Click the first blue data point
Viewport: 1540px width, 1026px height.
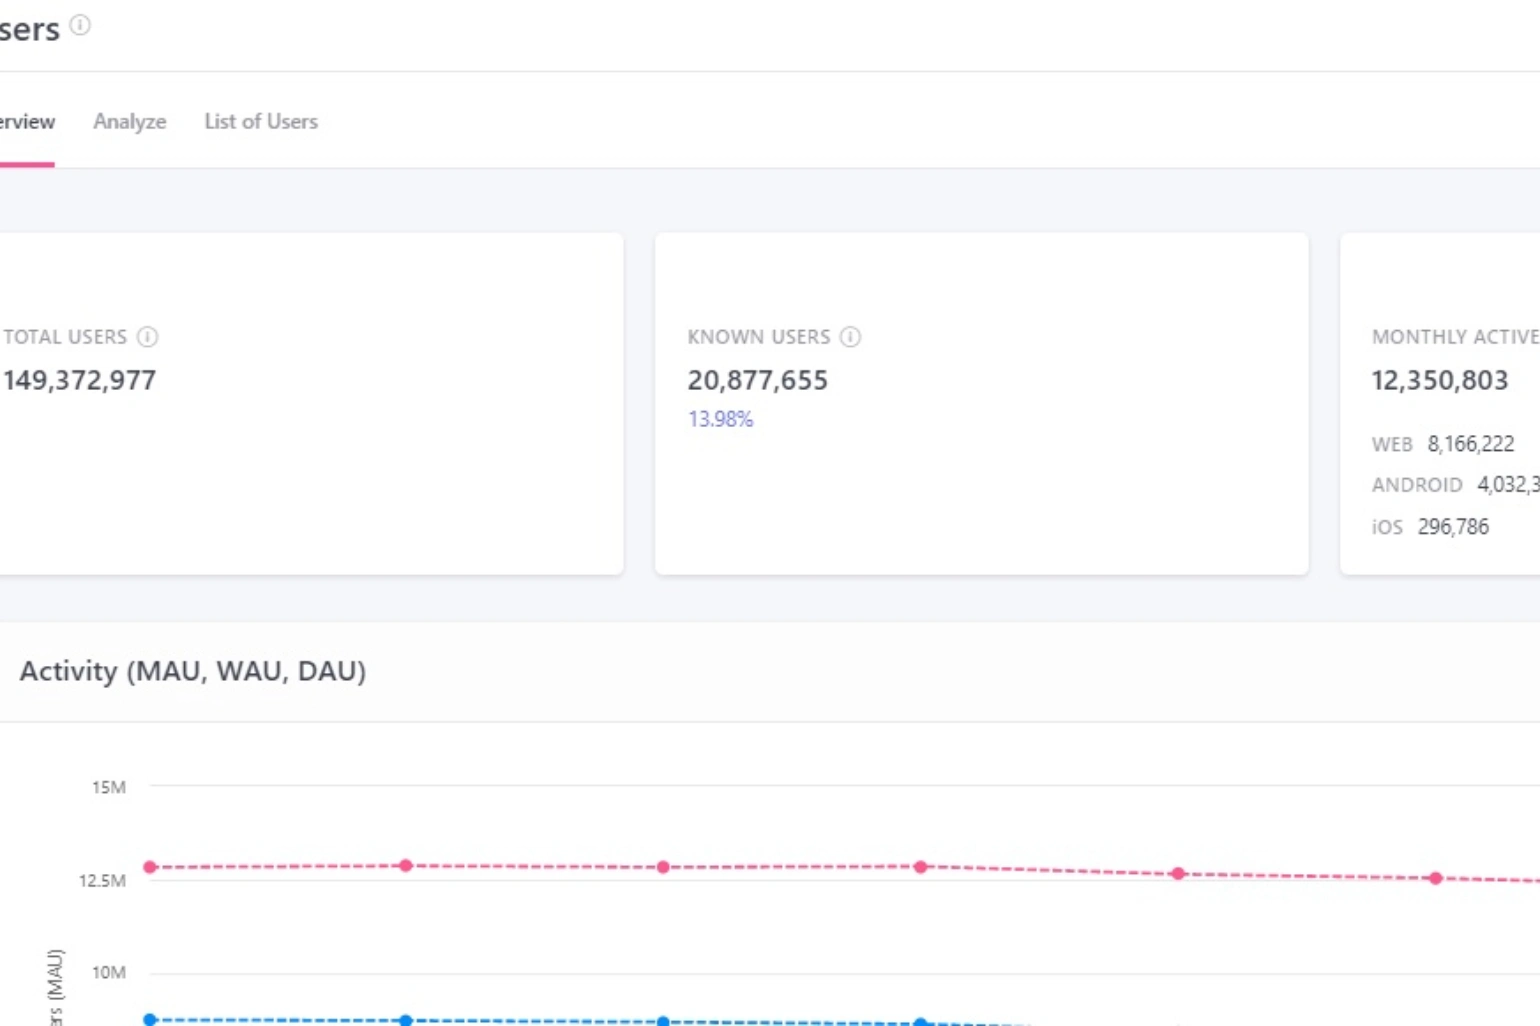[x=150, y=1020]
